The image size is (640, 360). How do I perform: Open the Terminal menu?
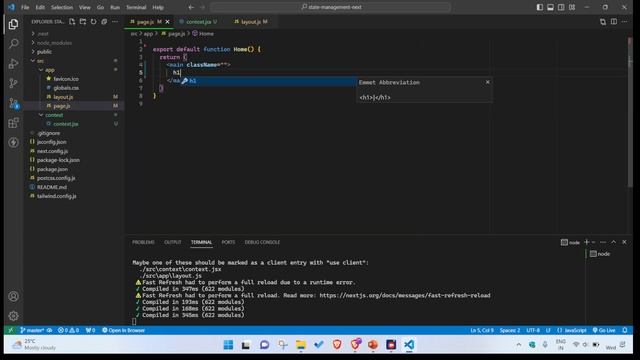(136, 7)
